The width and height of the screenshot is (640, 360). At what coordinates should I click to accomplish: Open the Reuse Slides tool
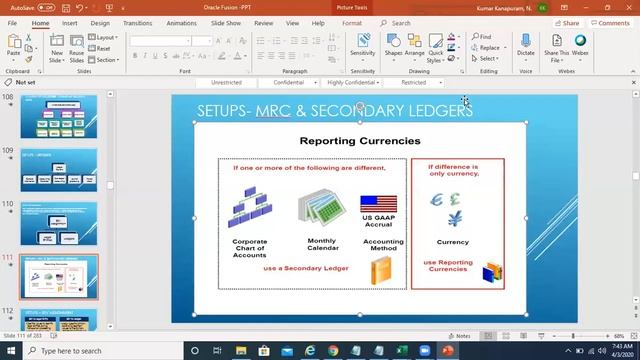click(76, 48)
